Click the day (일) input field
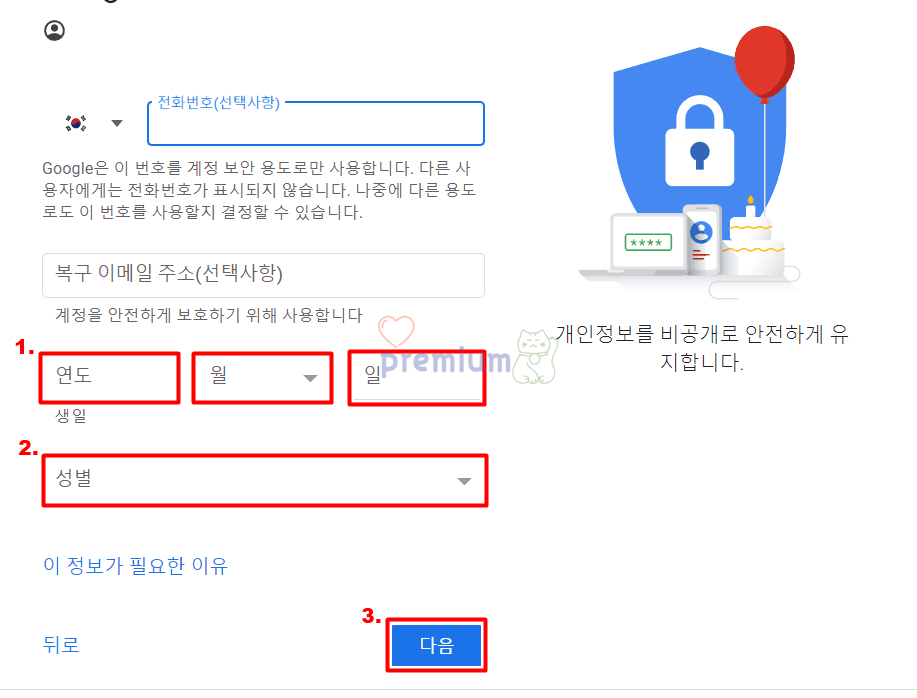 click(417, 378)
